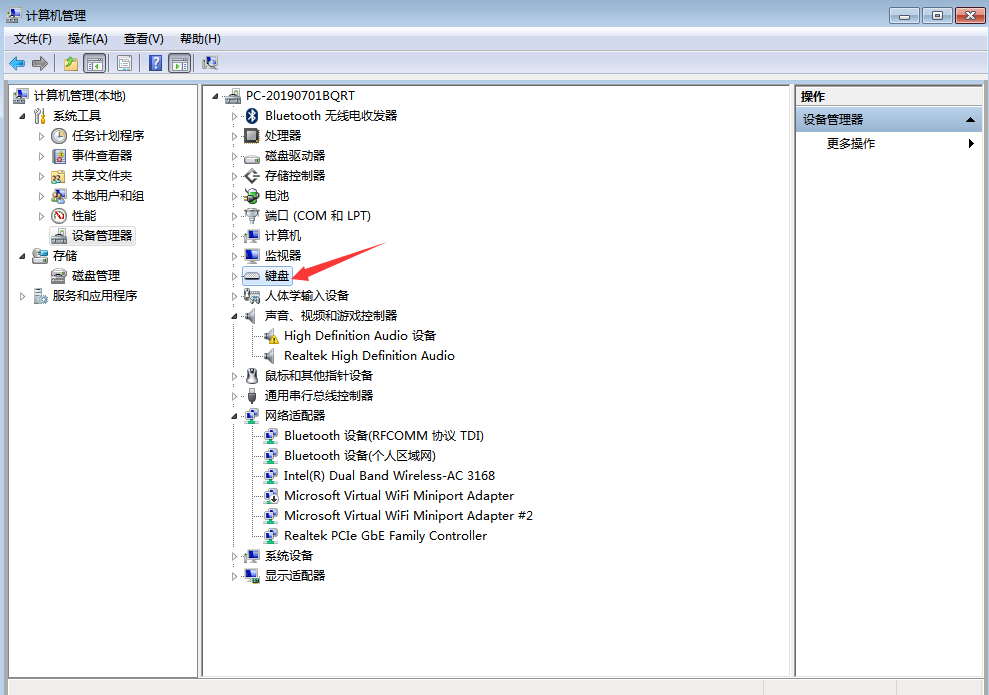The width and height of the screenshot is (989, 695).
Task: Click the 通用串行总线控制器 label text
Action: pyautogui.click(x=319, y=396)
